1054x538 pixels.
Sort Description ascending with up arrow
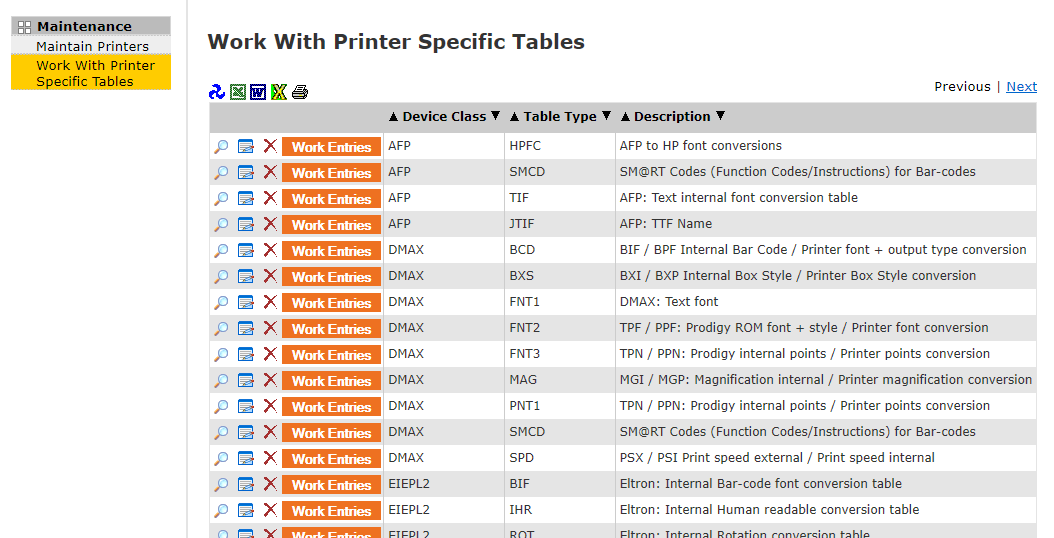pos(625,117)
